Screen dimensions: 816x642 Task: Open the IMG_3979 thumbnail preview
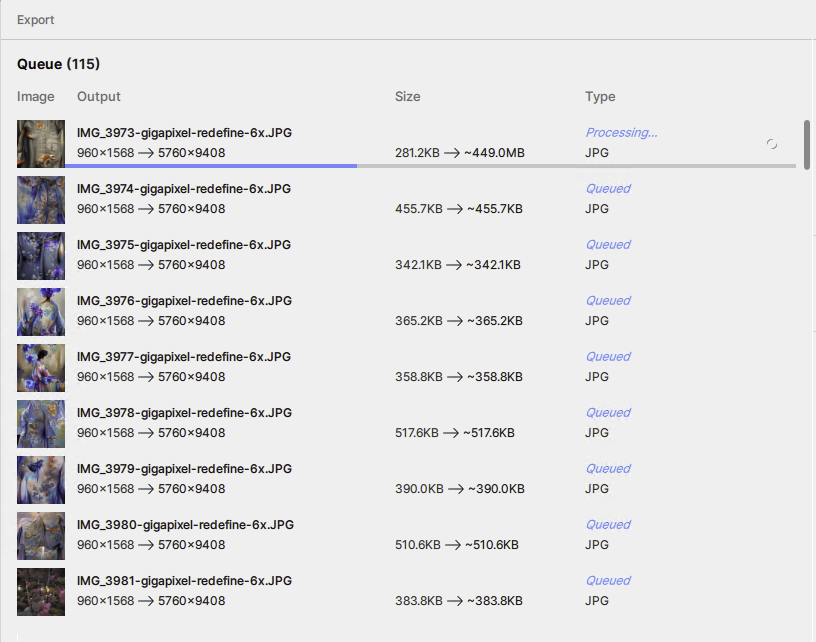pyautogui.click(x=41, y=480)
